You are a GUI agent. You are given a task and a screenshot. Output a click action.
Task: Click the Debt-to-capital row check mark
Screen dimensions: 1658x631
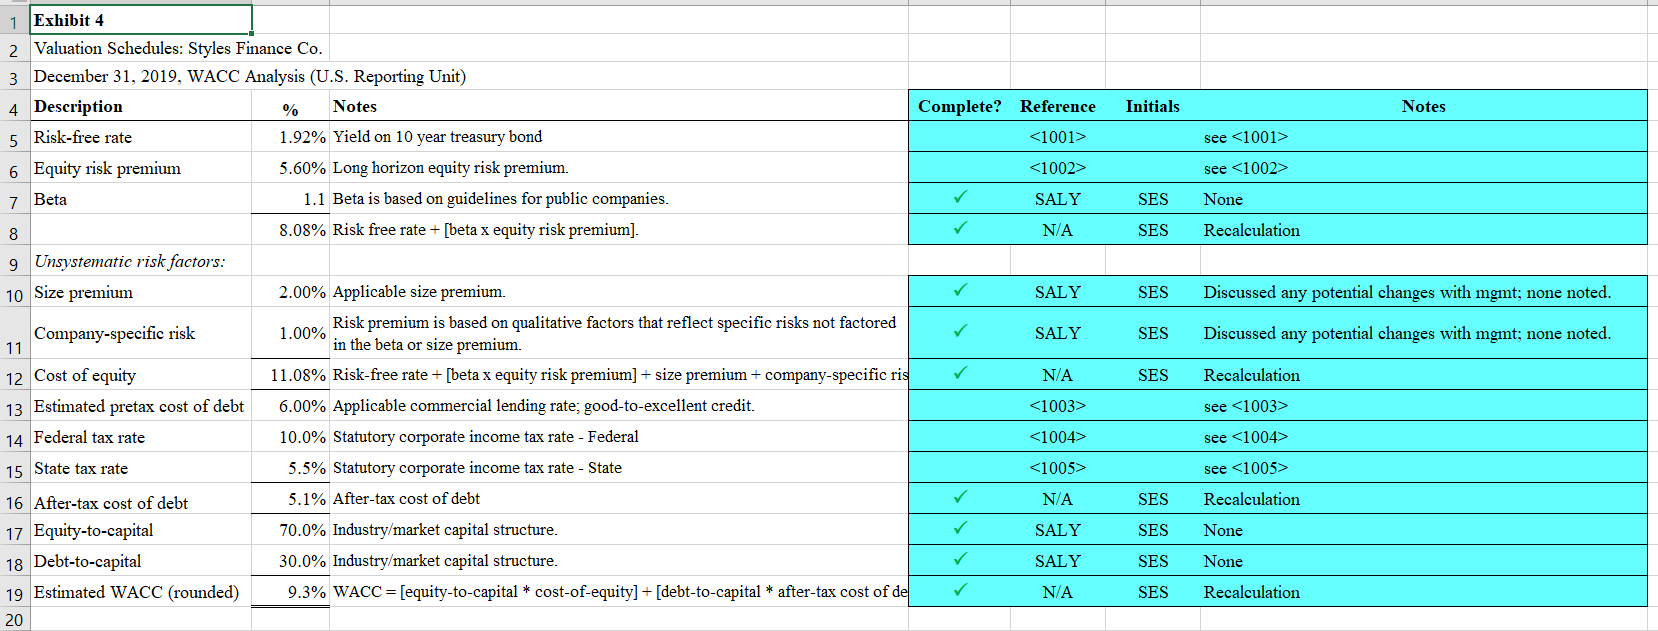[x=960, y=560]
